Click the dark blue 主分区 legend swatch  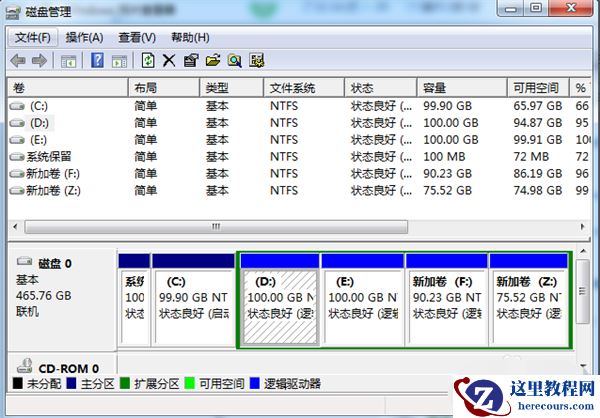point(71,383)
